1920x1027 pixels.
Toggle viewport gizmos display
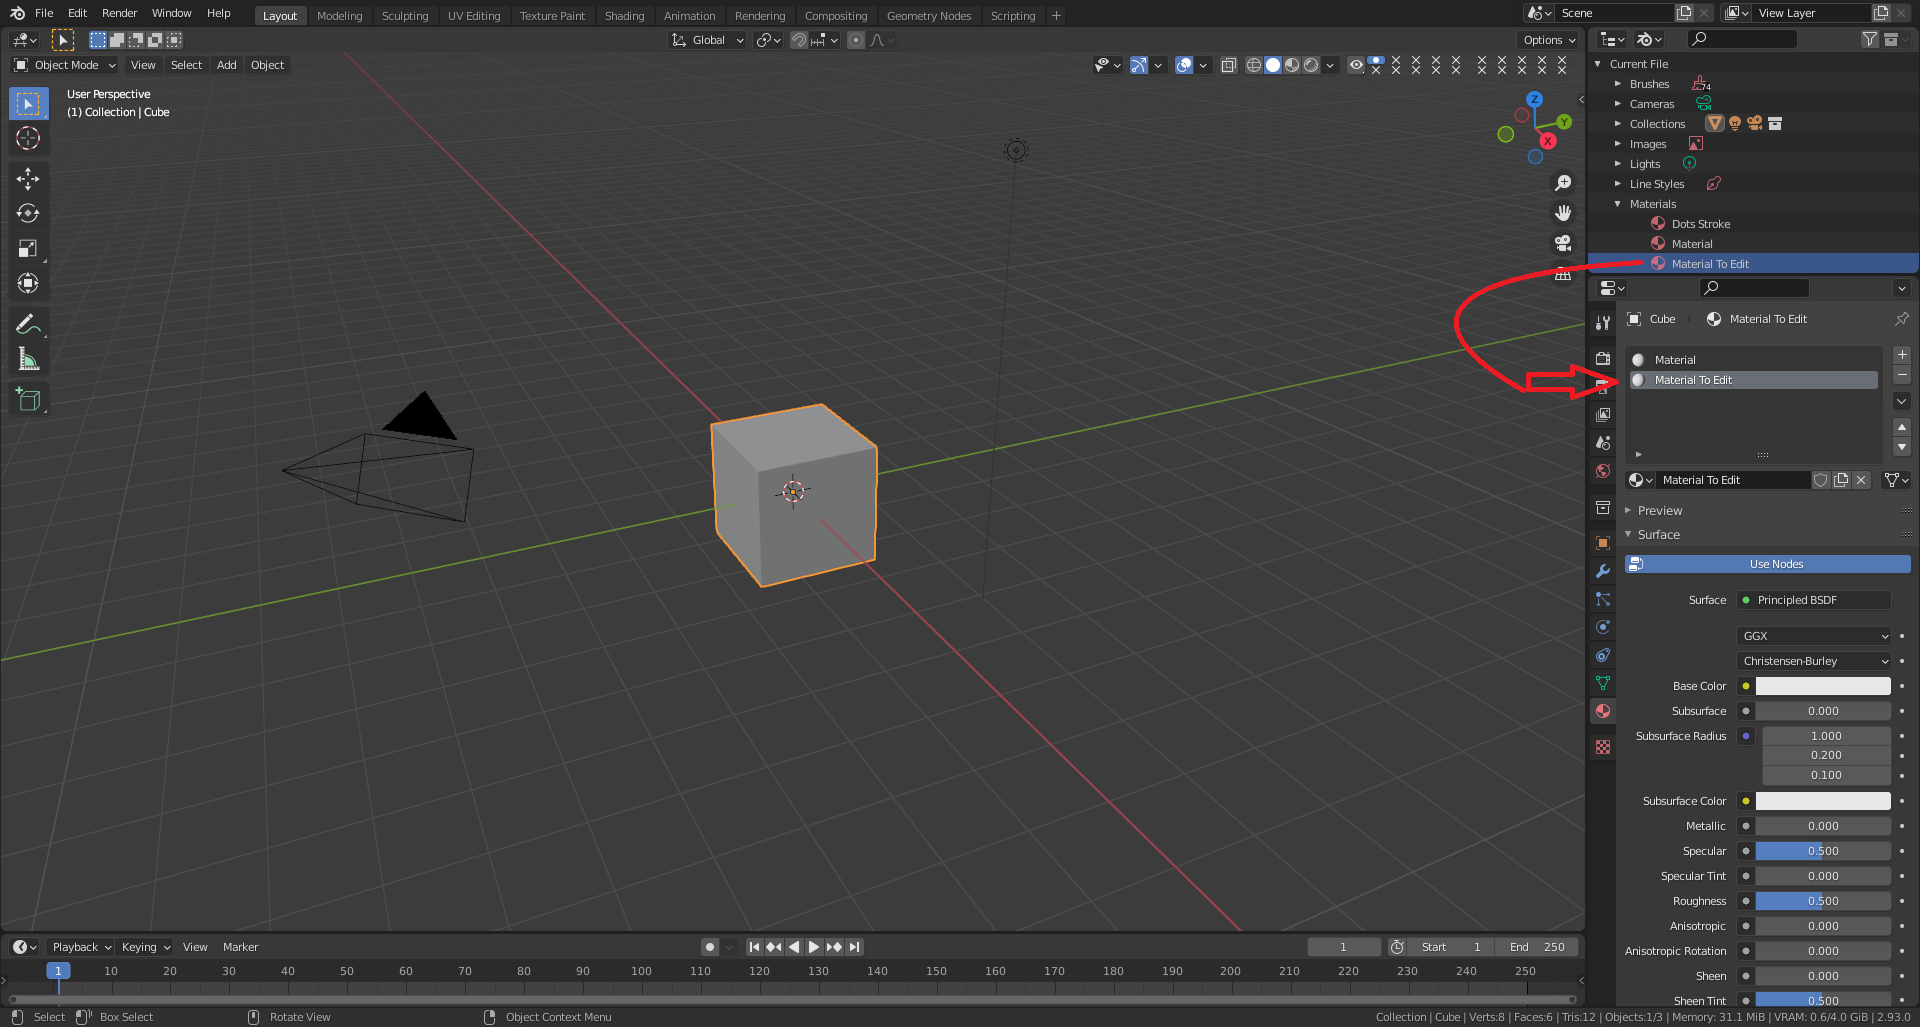click(x=1139, y=65)
